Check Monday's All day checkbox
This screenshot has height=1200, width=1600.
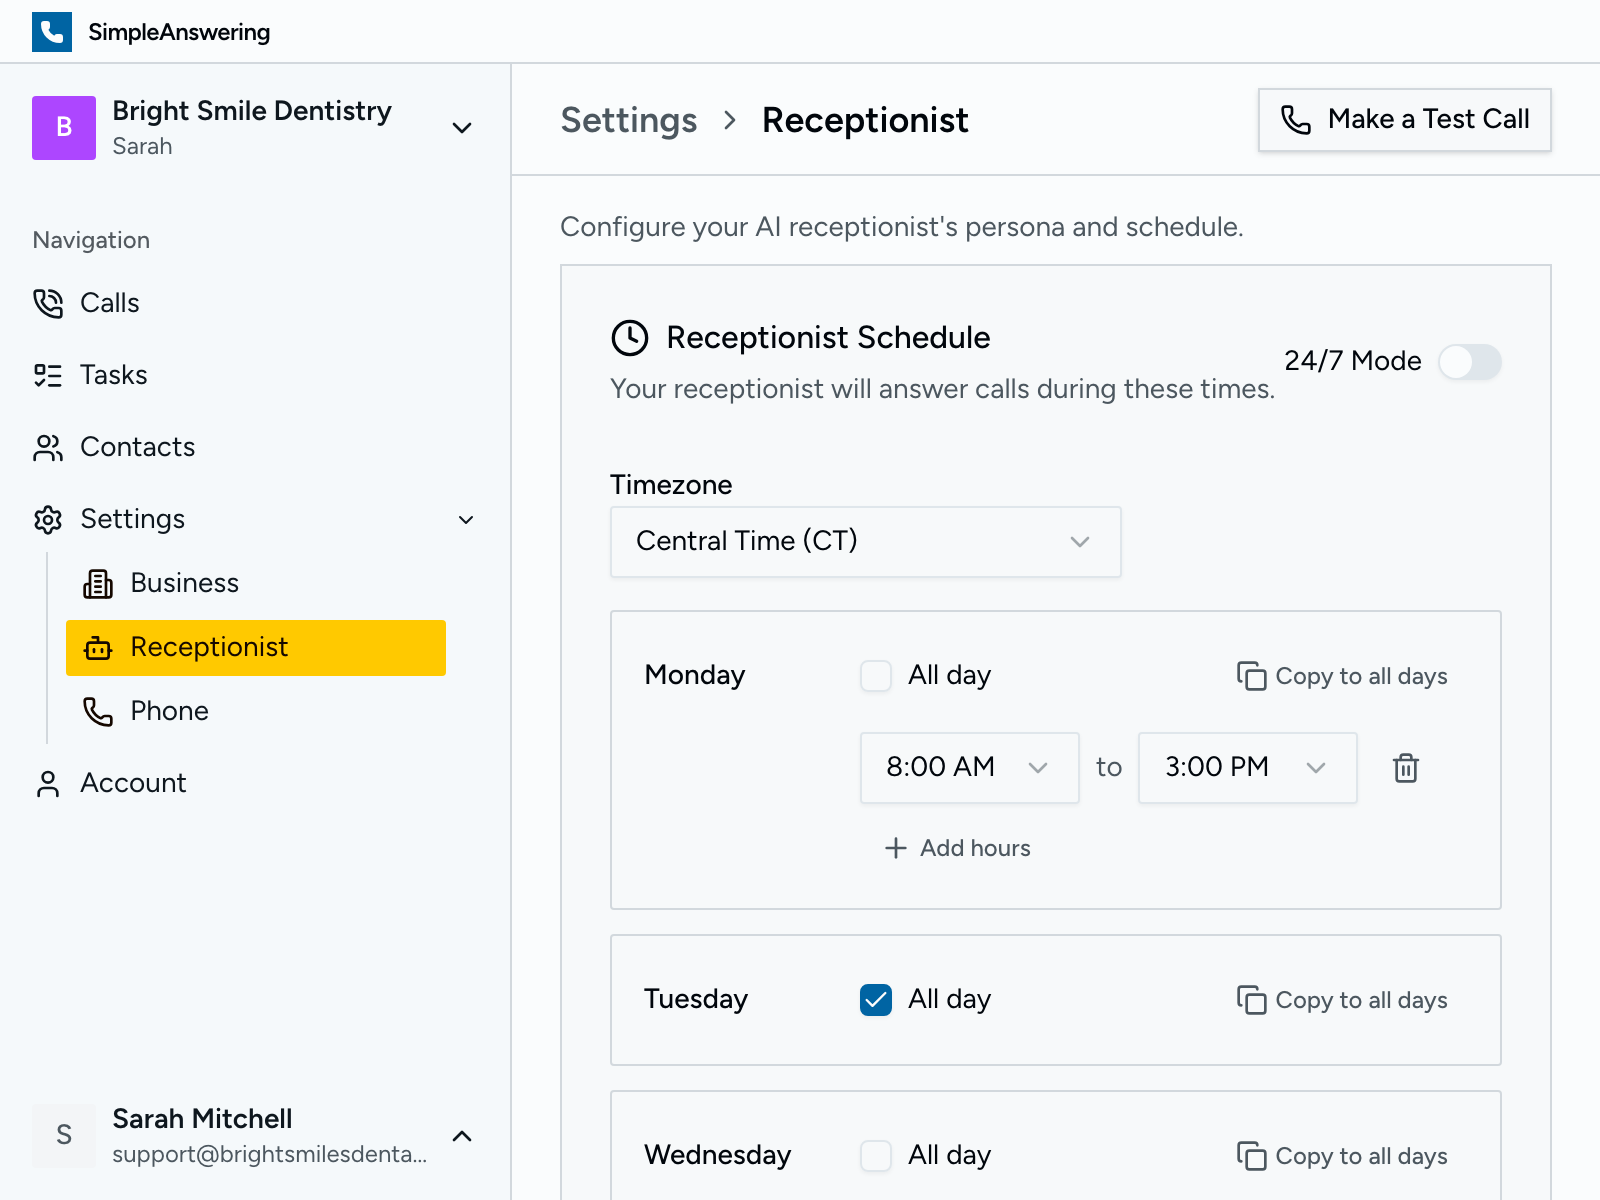coord(876,675)
